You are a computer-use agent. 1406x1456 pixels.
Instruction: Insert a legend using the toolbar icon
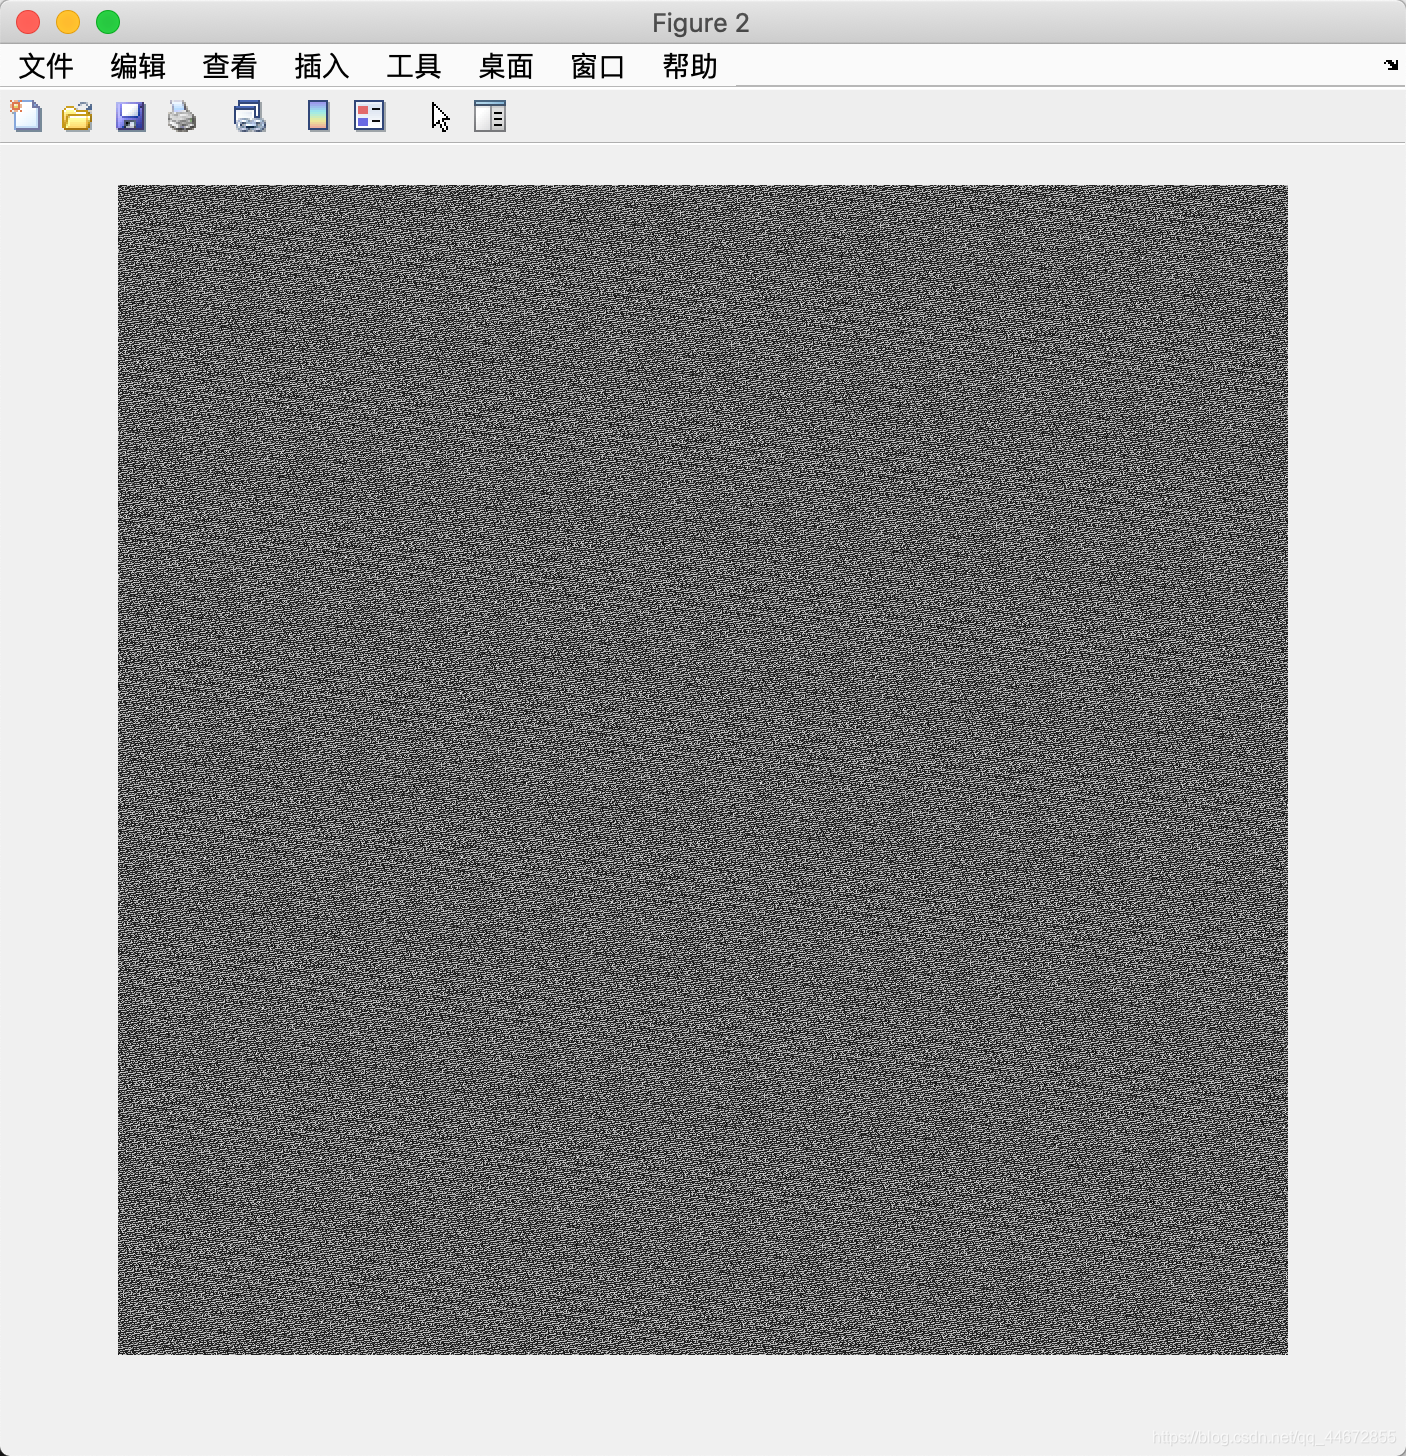coord(369,116)
